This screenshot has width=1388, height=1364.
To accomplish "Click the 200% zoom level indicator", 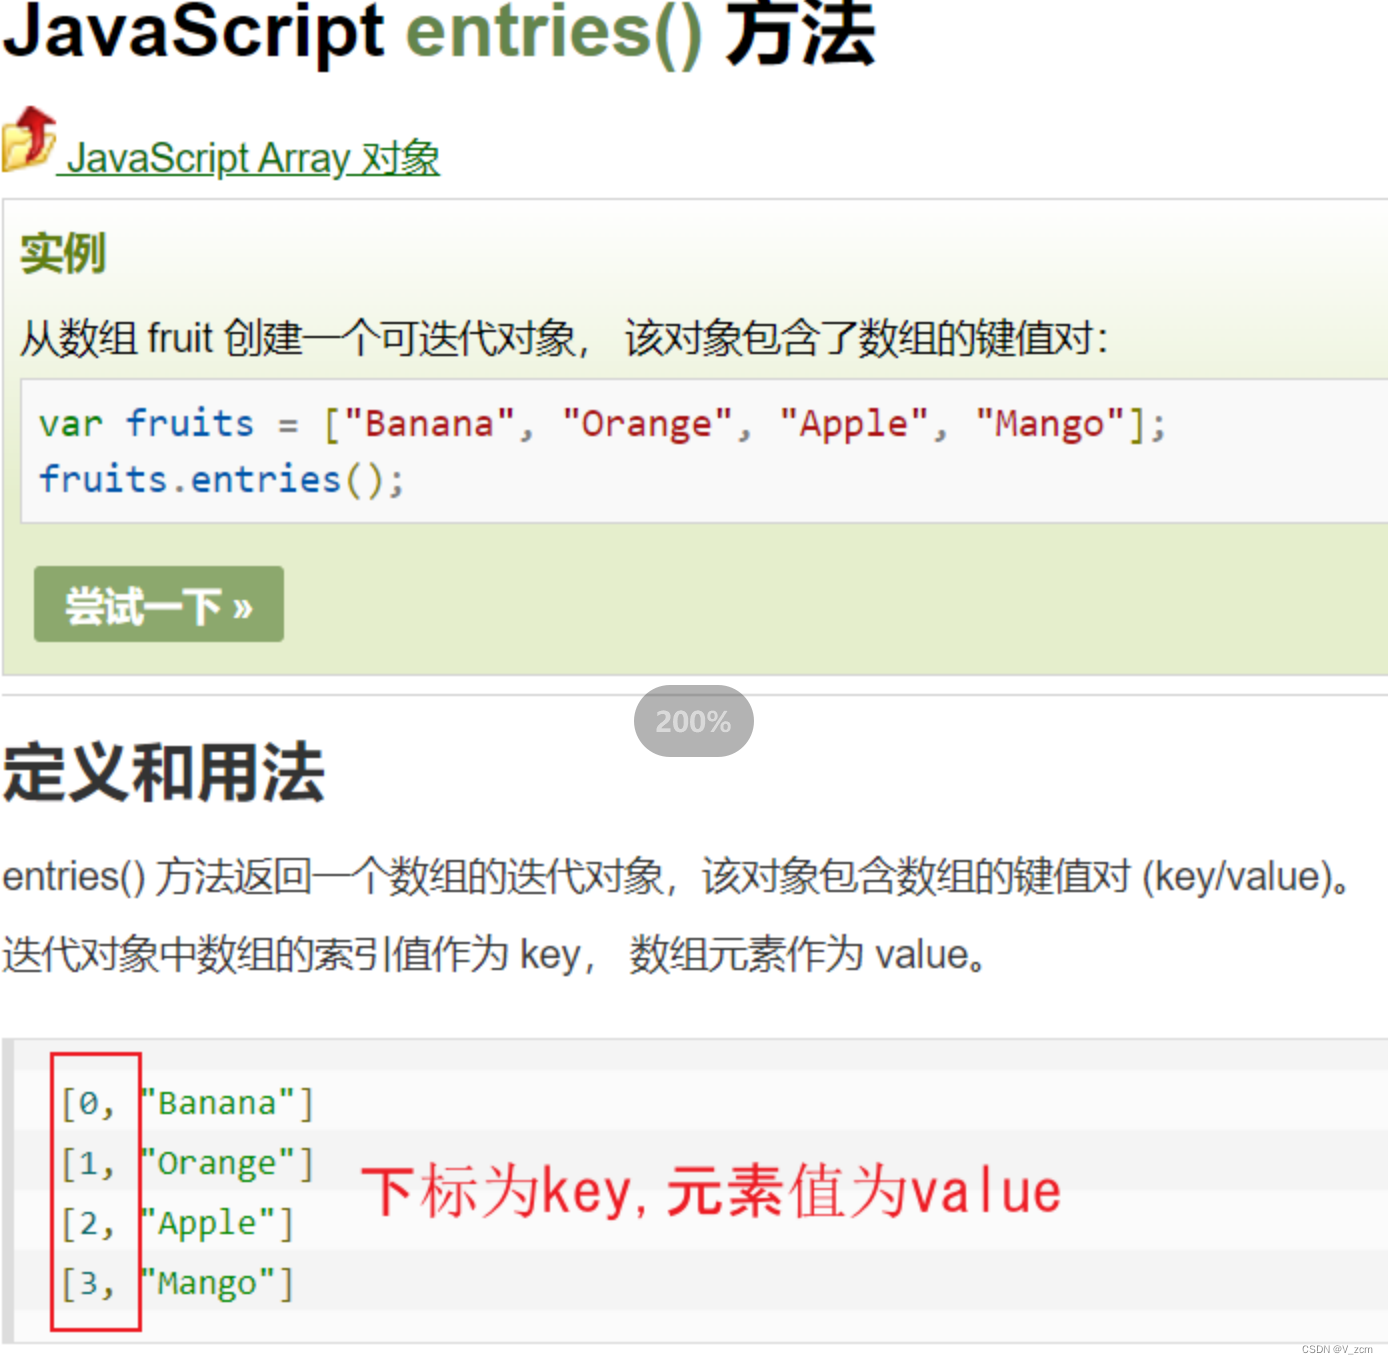I will pos(693,721).
